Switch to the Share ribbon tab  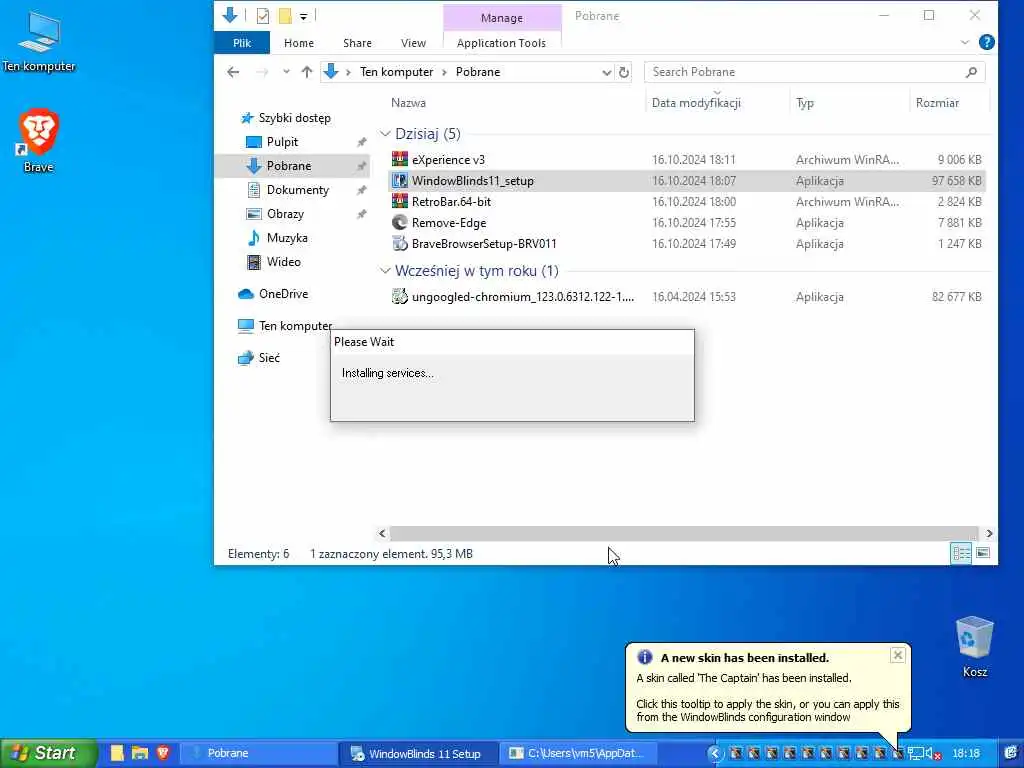click(x=357, y=43)
